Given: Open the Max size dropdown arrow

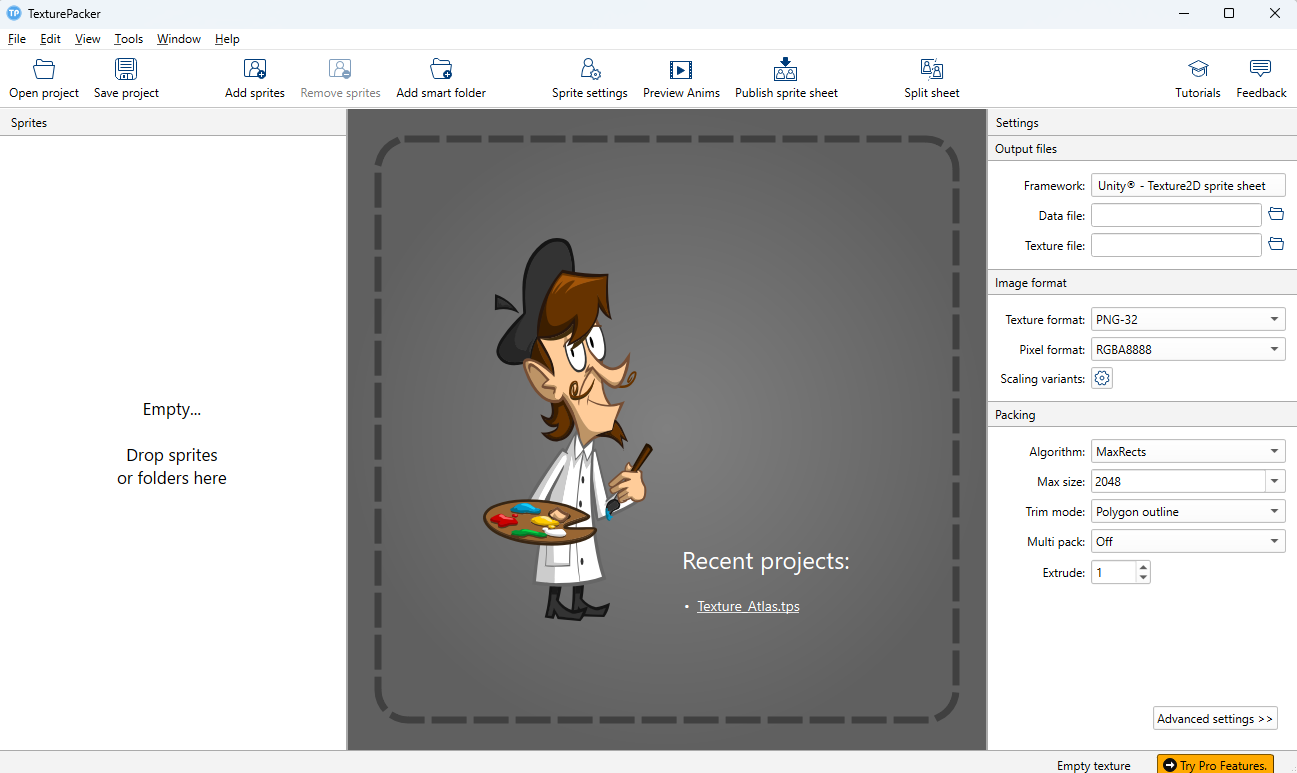Looking at the screenshot, I should [1275, 482].
